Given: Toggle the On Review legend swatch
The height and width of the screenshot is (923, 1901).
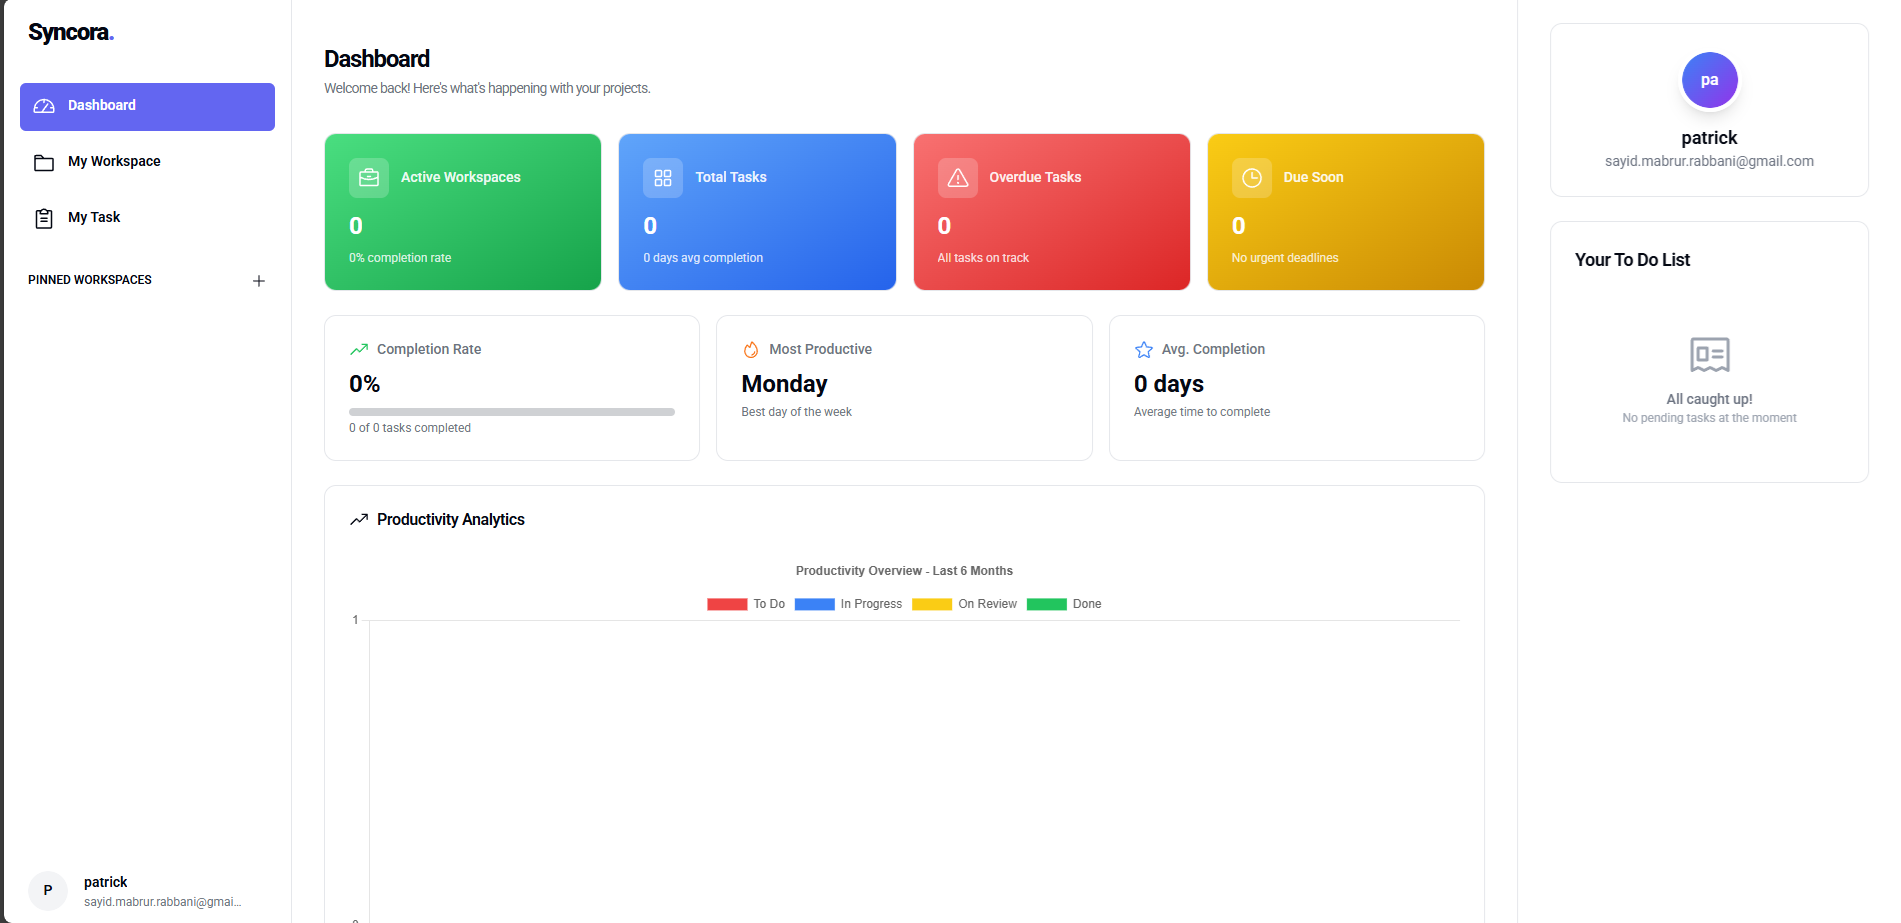Looking at the screenshot, I should (x=932, y=604).
